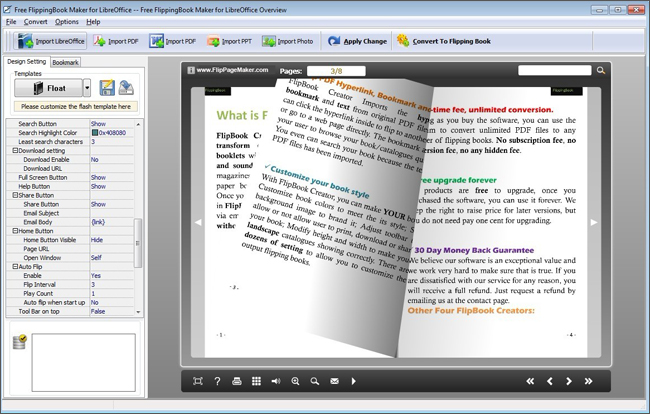Click the previous page chevron icon
650x414 pixels.
click(x=550, y=381)
